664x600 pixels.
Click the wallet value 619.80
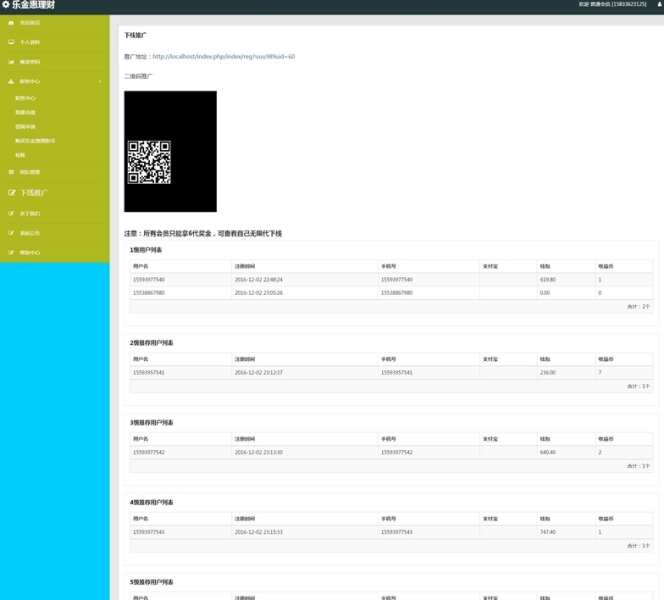click(548, 279)
